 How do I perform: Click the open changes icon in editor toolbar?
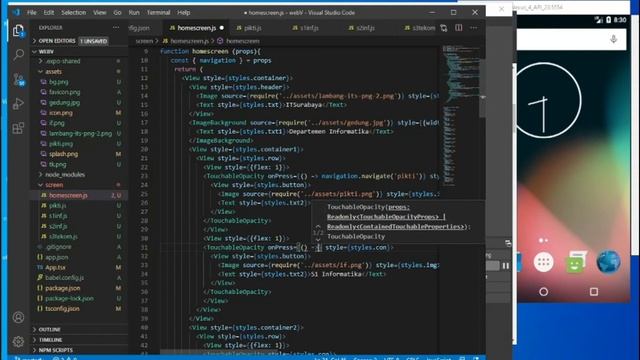click(444, 28)
